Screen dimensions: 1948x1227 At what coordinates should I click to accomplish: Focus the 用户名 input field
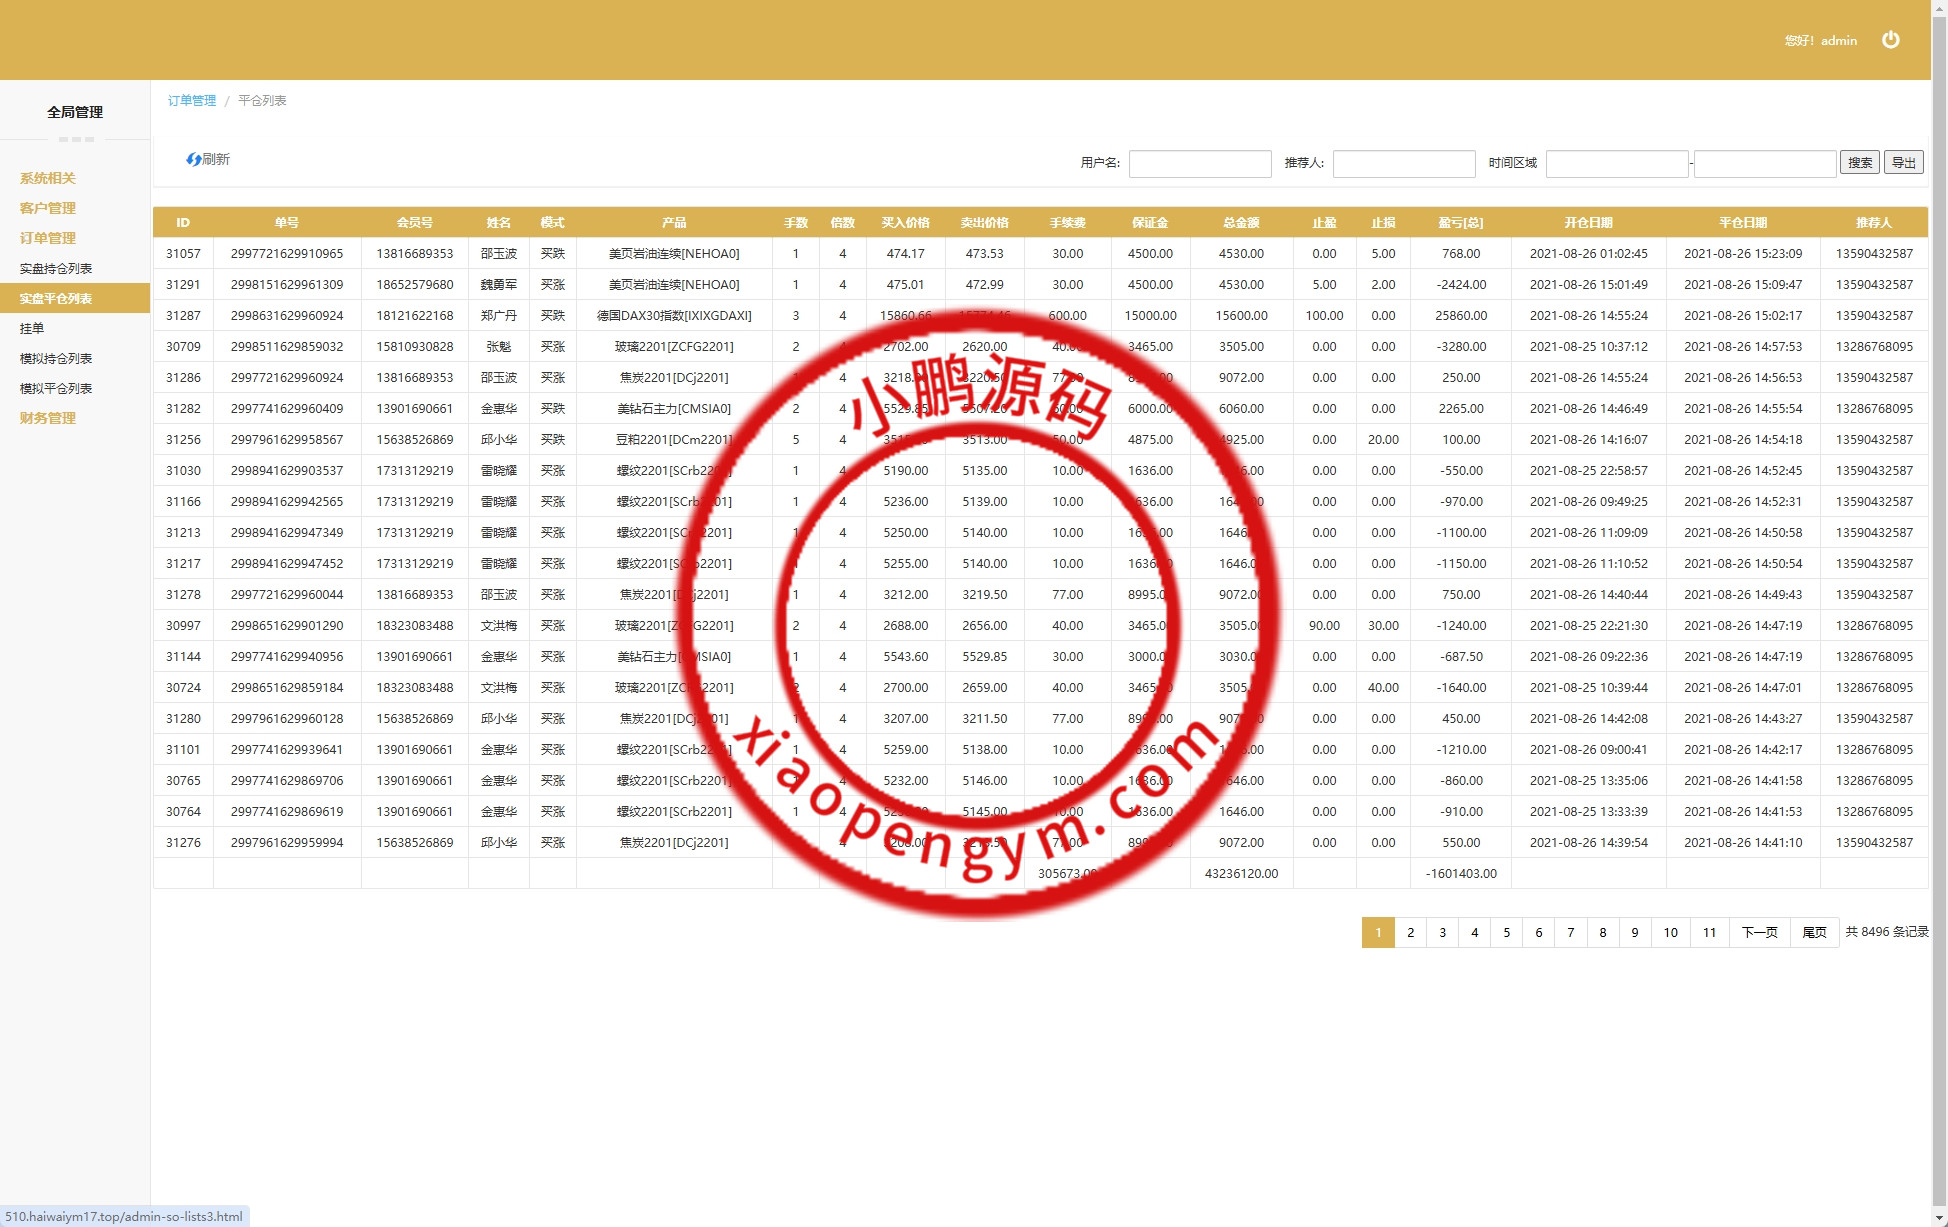point(1199,163)
